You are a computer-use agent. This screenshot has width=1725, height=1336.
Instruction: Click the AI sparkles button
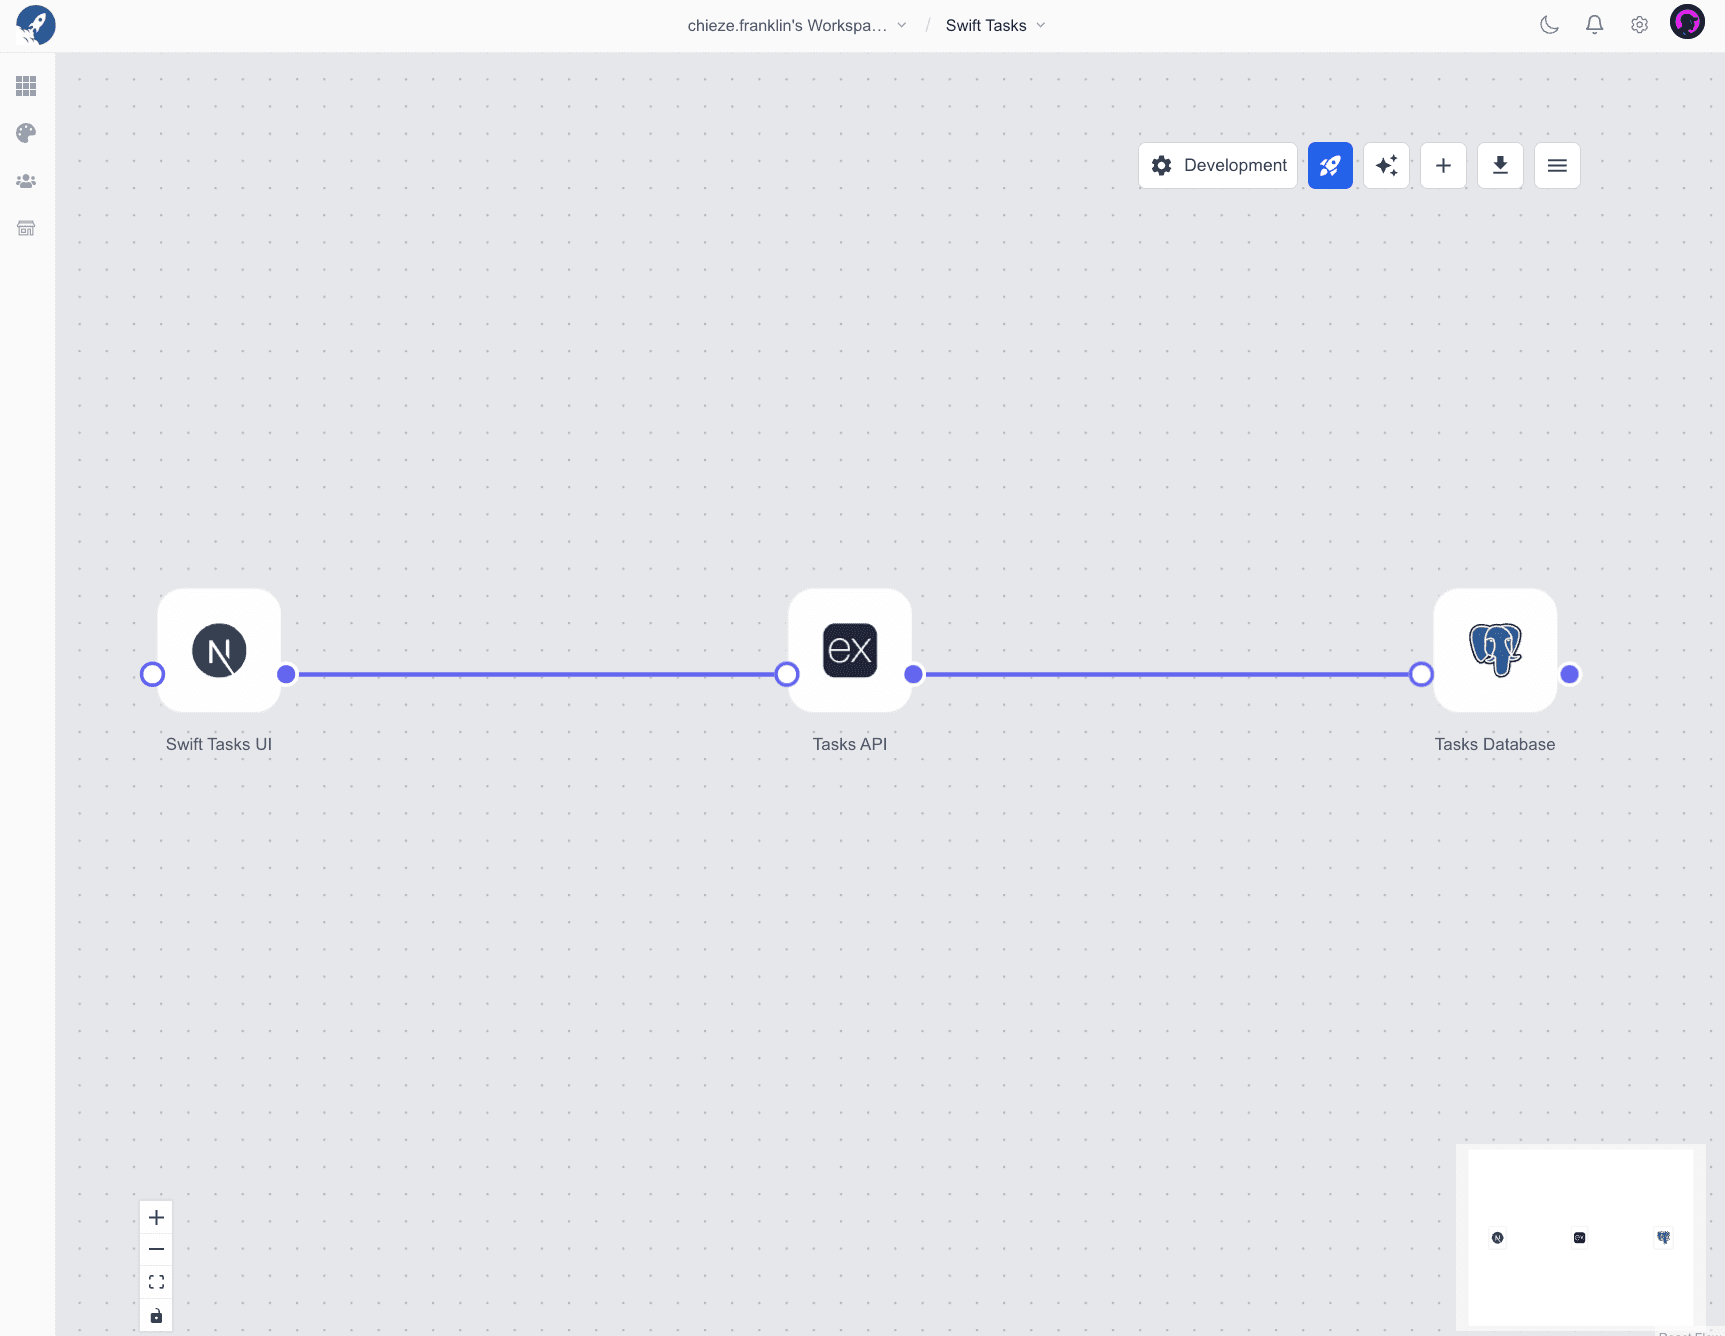(x=1387, y=165)
